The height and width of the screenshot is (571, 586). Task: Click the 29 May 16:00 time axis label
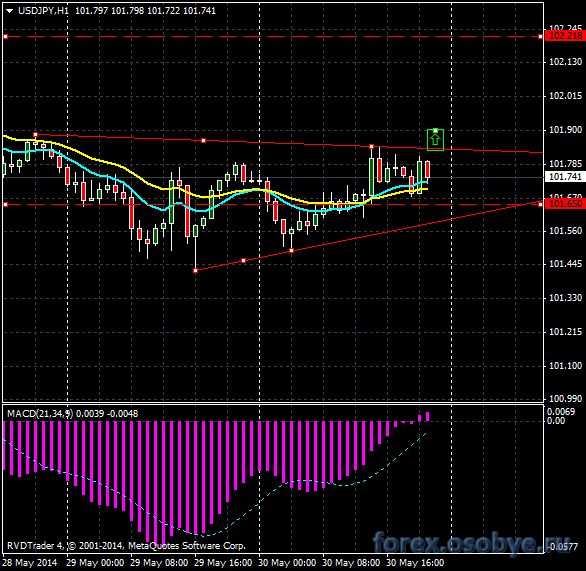(223, 562)
